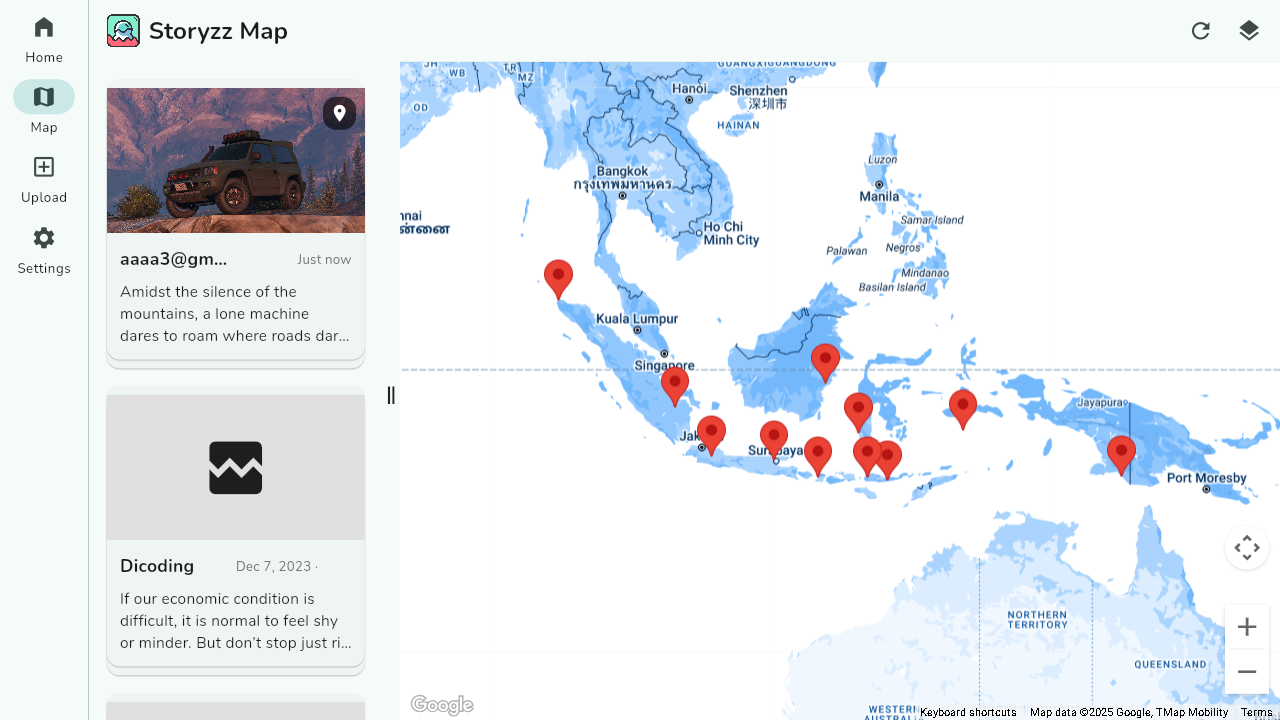
Task: Click the broken-image placeholder on the Dicoding card
Action: [235, 466]
